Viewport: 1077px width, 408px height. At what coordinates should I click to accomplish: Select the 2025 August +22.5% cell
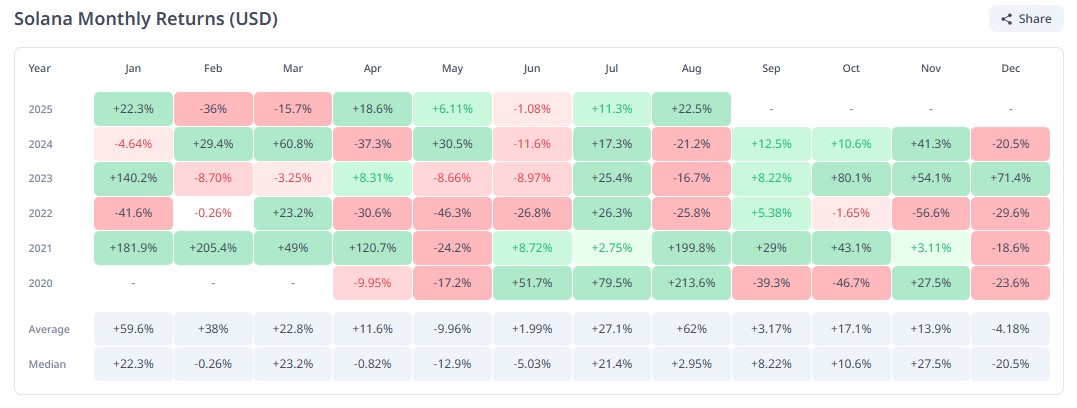tap(692, 109)
